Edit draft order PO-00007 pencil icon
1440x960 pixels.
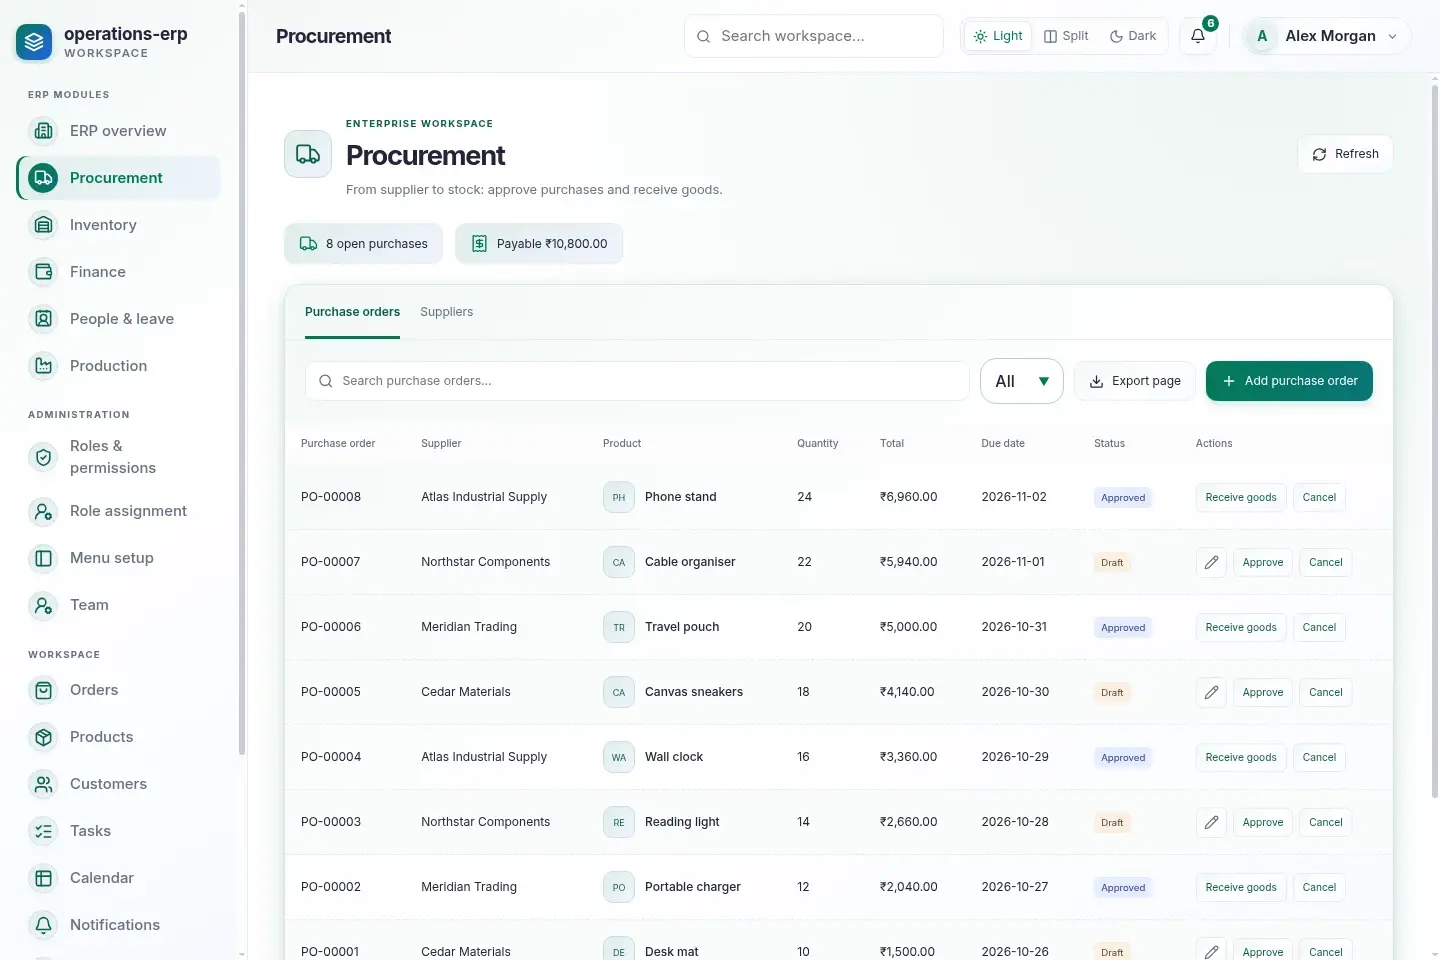coord(1211,562)
